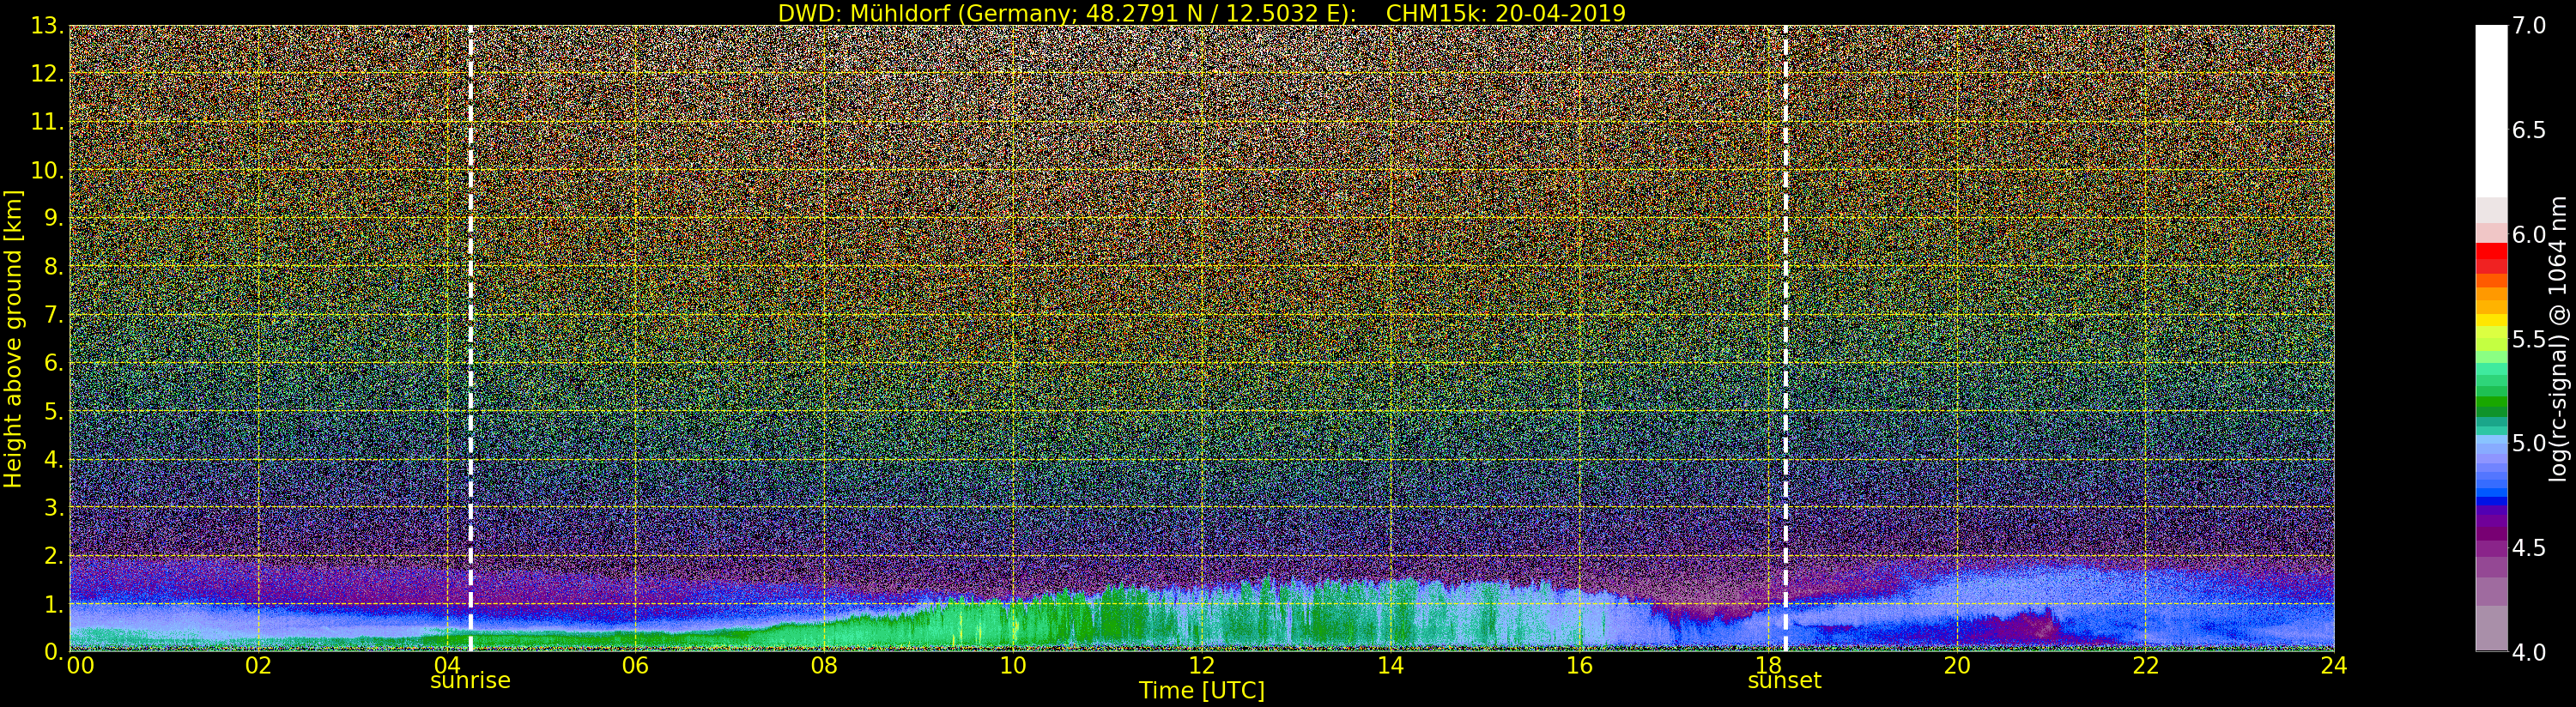Click the '2.' height tick label
2576x707 pixels.
[x=54, y=556]
